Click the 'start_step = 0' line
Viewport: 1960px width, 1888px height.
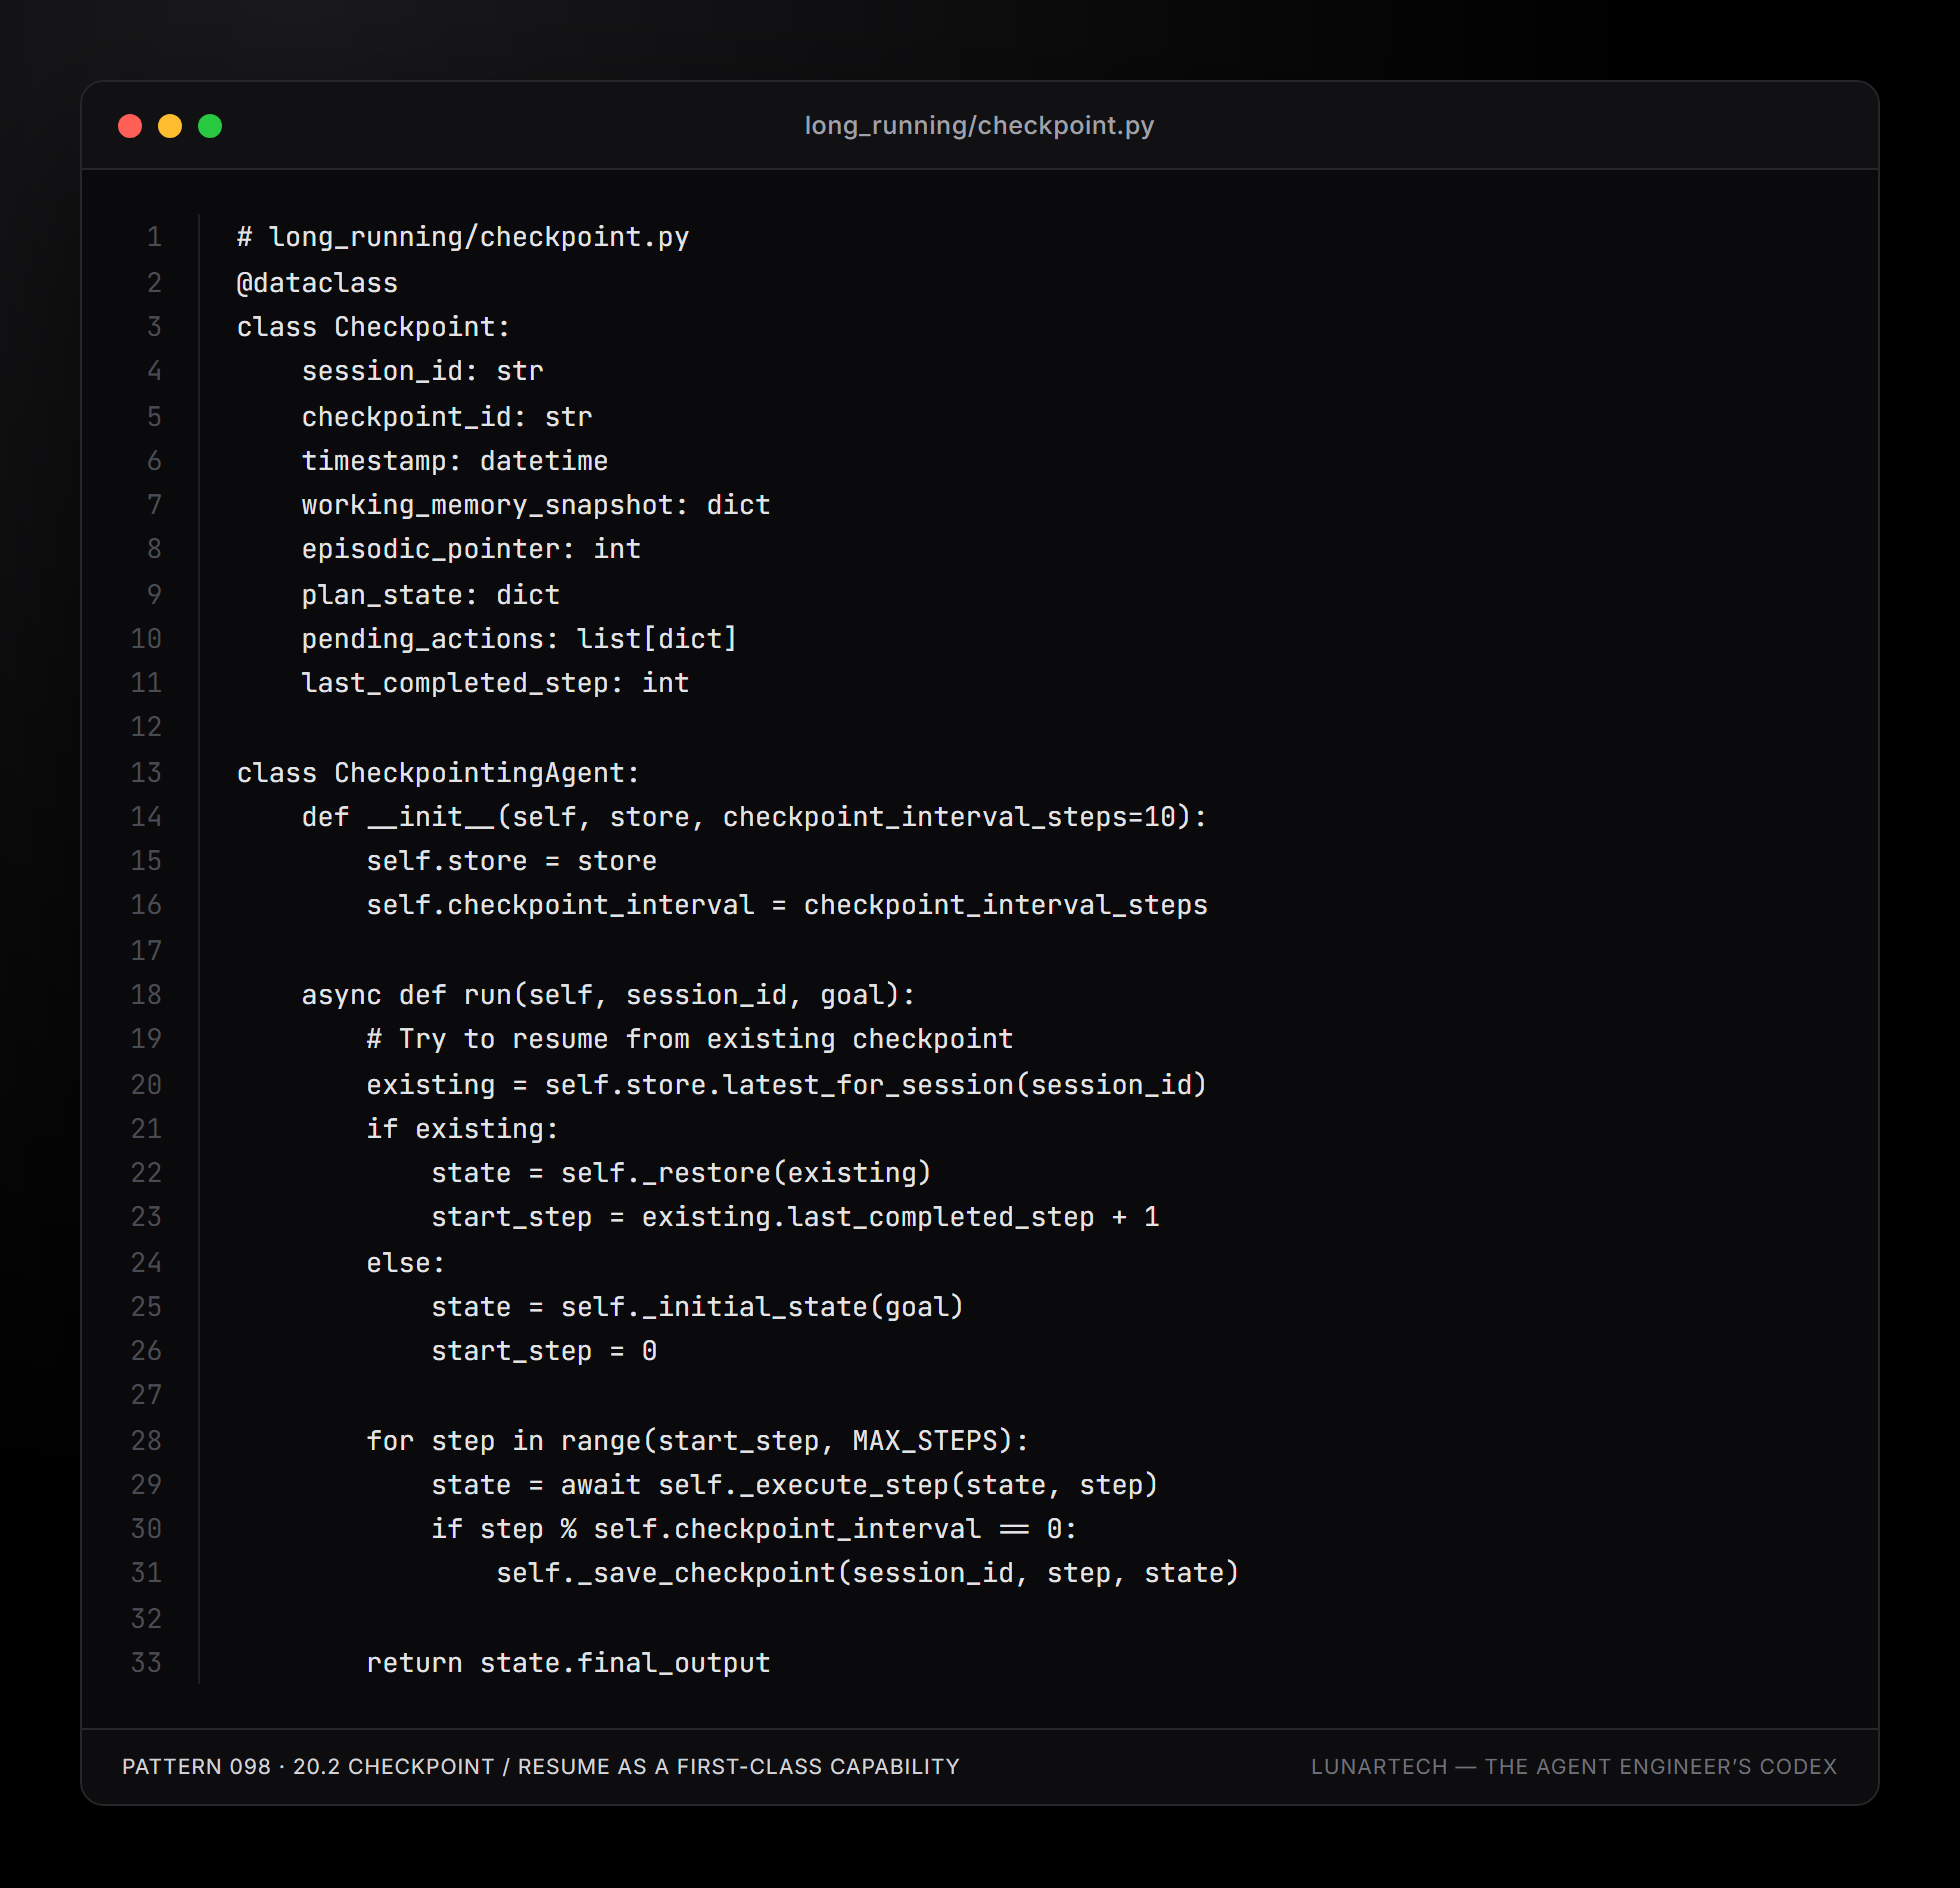544,1351
